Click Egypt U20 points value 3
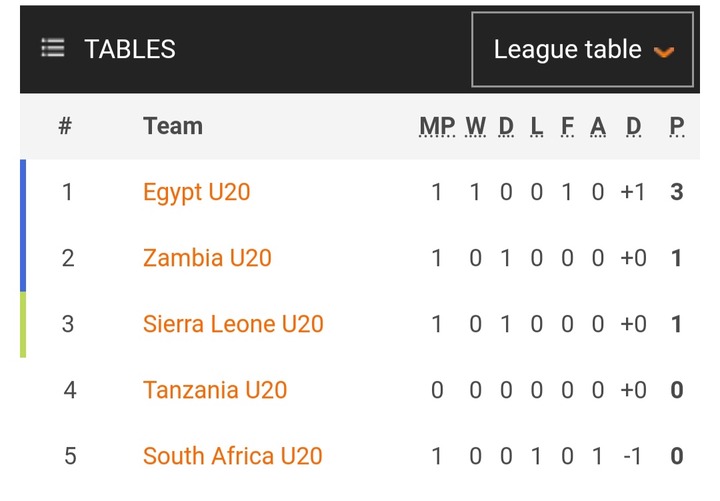 coord(677,192)
